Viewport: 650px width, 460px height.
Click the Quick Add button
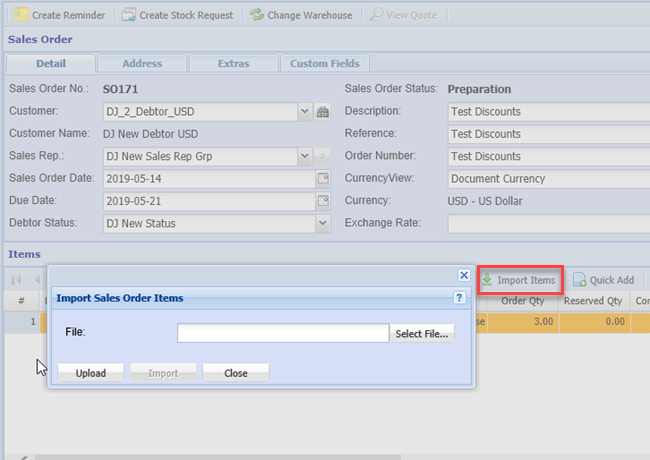[x=603, y=280]
